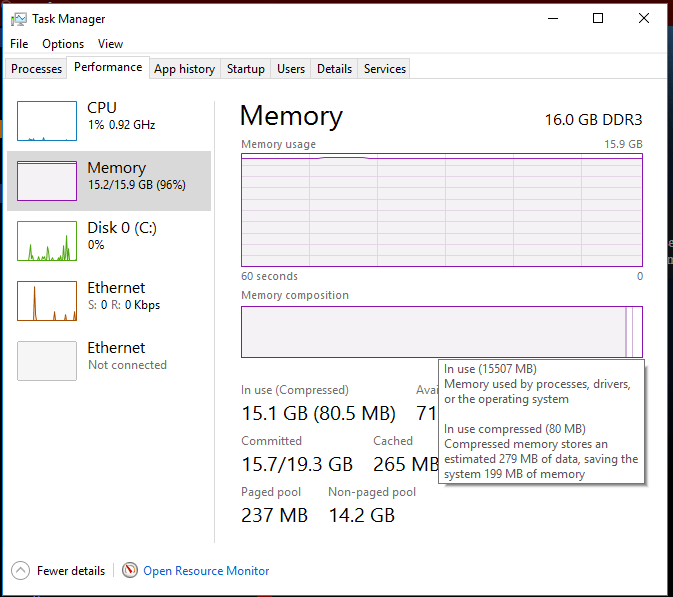Close the Task Manager window
673x597 pixels.
tap(644, 18)
